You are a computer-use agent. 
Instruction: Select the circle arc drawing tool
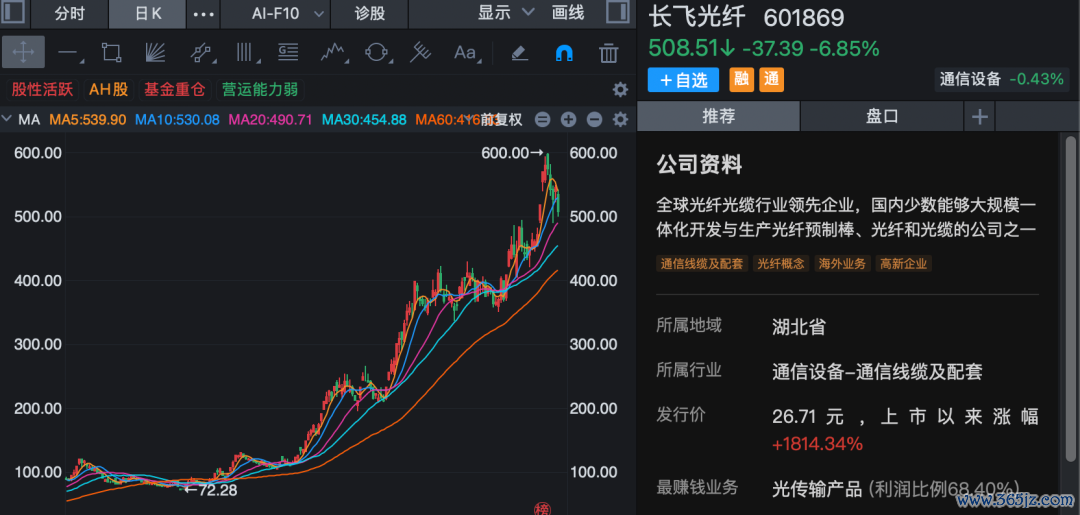point(377,52)
